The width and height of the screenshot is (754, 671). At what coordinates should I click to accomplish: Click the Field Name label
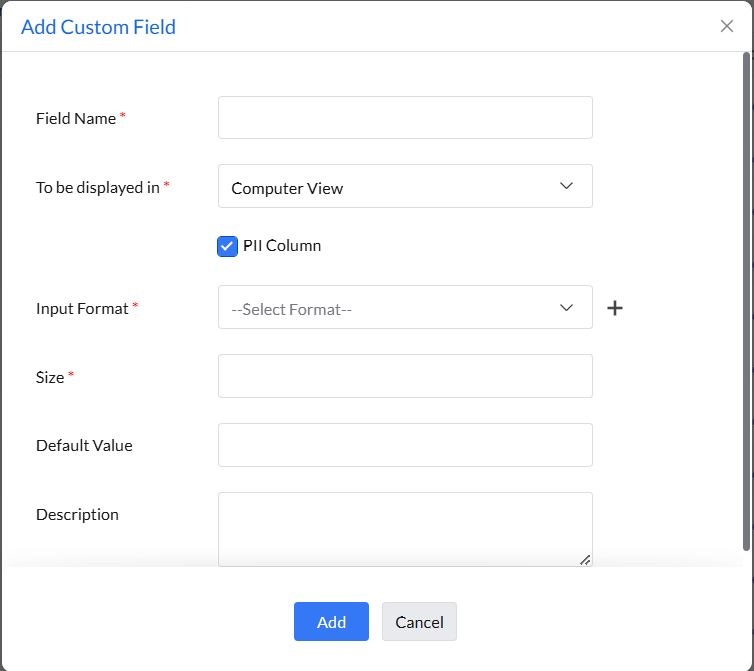tap(76, 118)
